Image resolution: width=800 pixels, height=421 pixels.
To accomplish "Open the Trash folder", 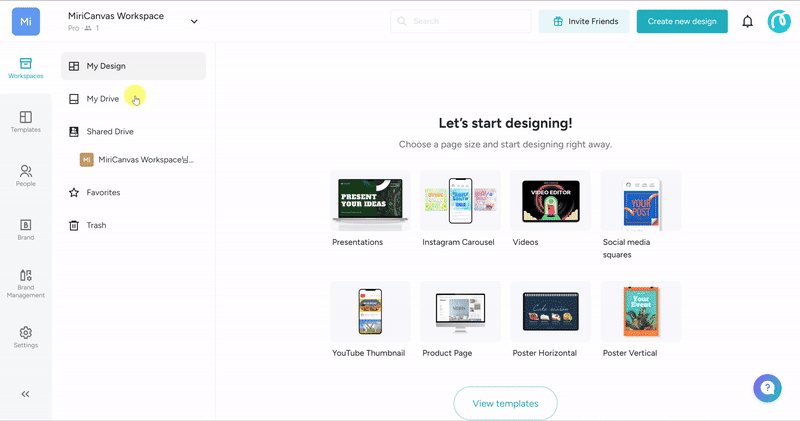I will click(x=96, y=225).
